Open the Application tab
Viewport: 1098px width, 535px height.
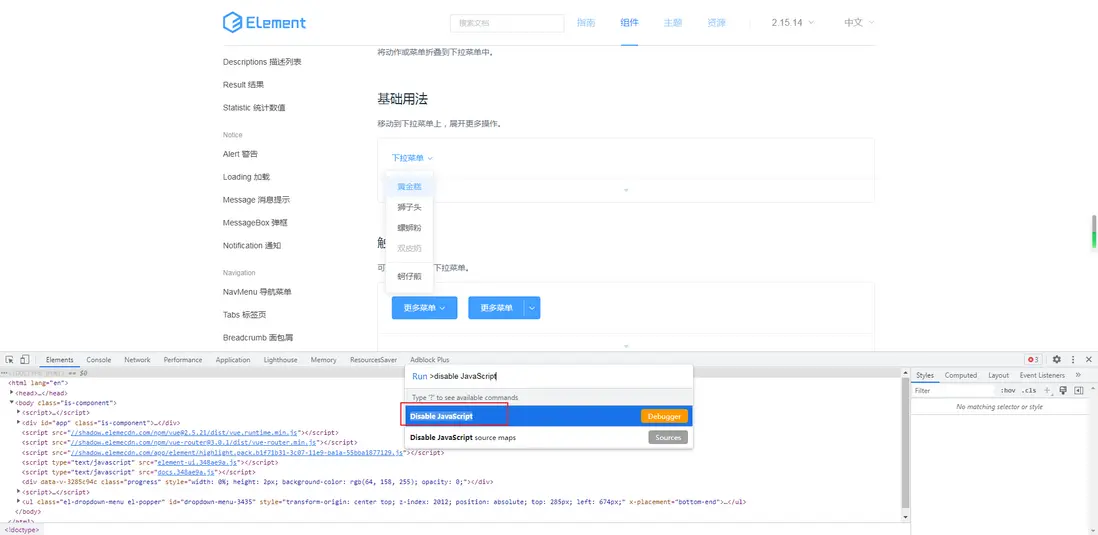[233, 360]
